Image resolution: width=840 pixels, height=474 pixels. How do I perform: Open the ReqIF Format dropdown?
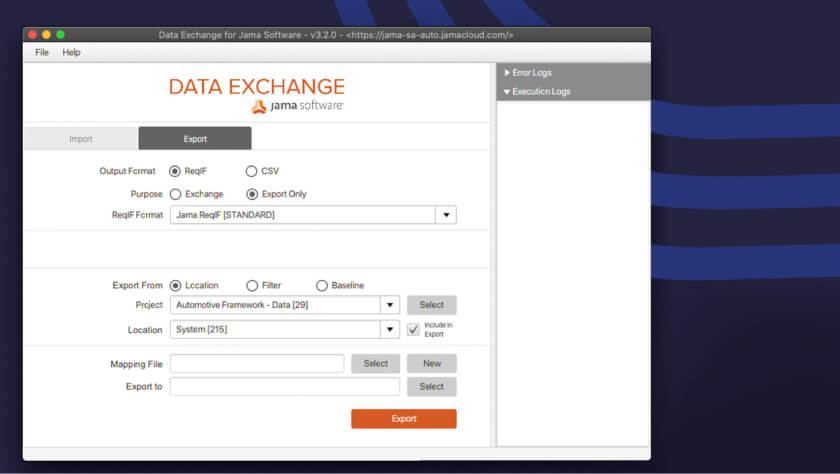pyautogui.click(x=445, y=215)
